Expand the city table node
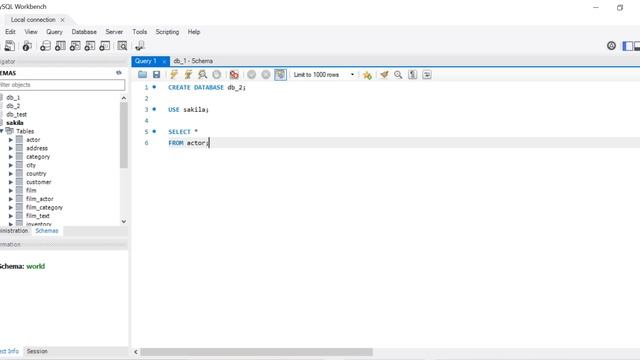Screen dimensions: 640x360 (x=11, y=165)
